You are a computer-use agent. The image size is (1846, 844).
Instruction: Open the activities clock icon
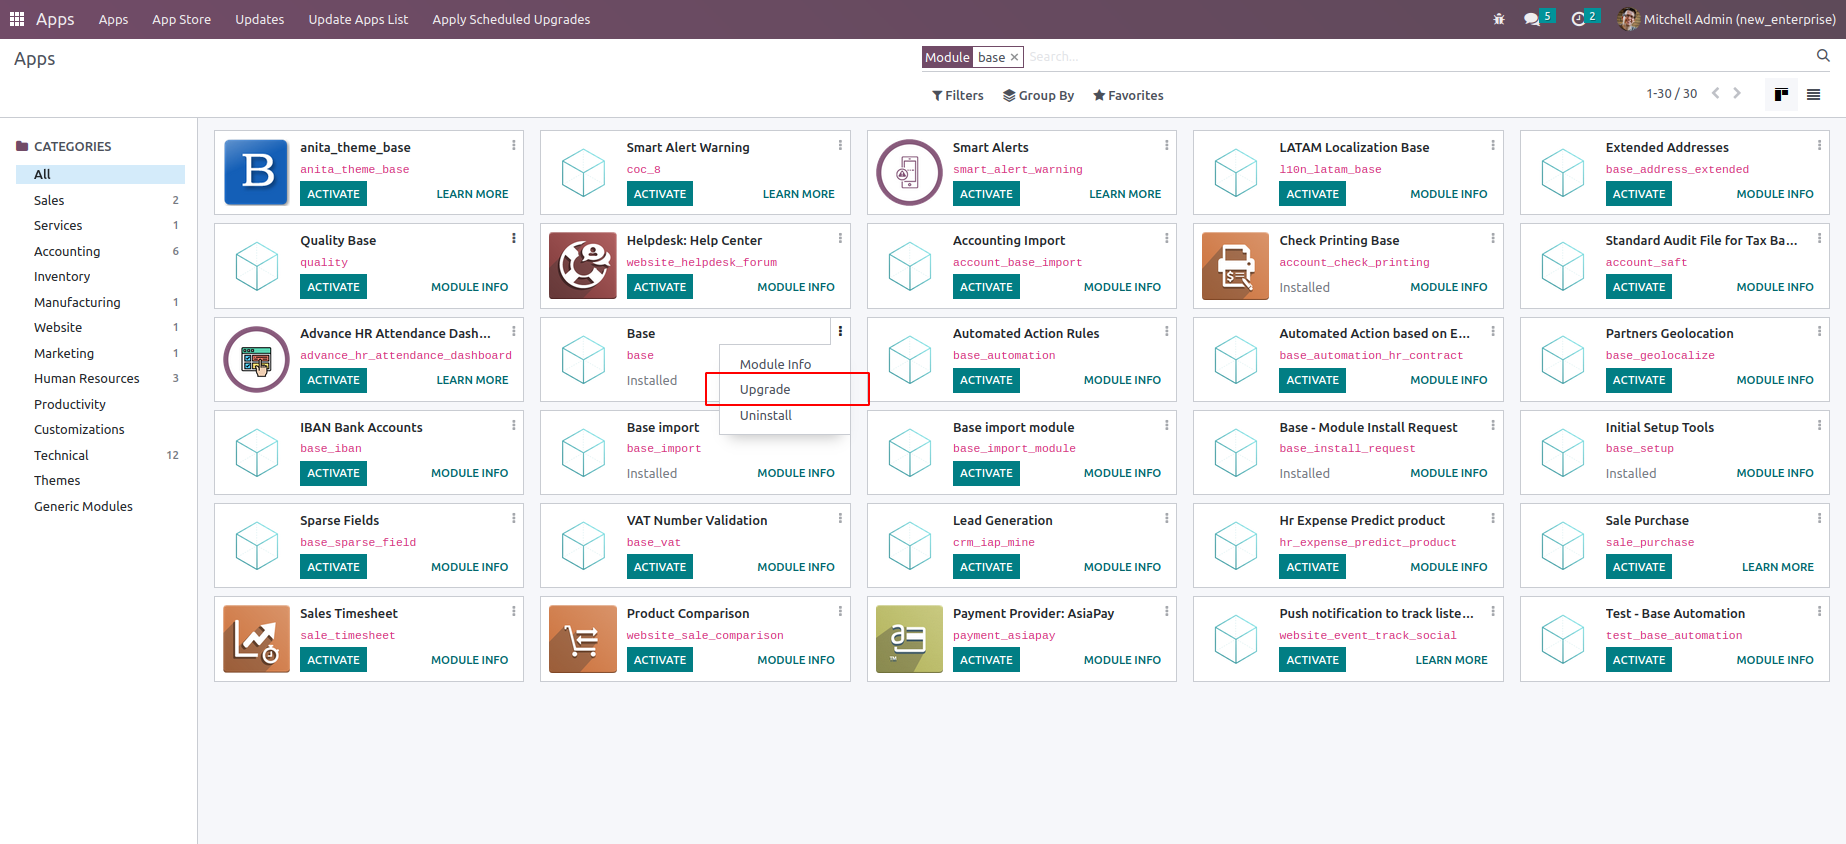coord(1579,19)
